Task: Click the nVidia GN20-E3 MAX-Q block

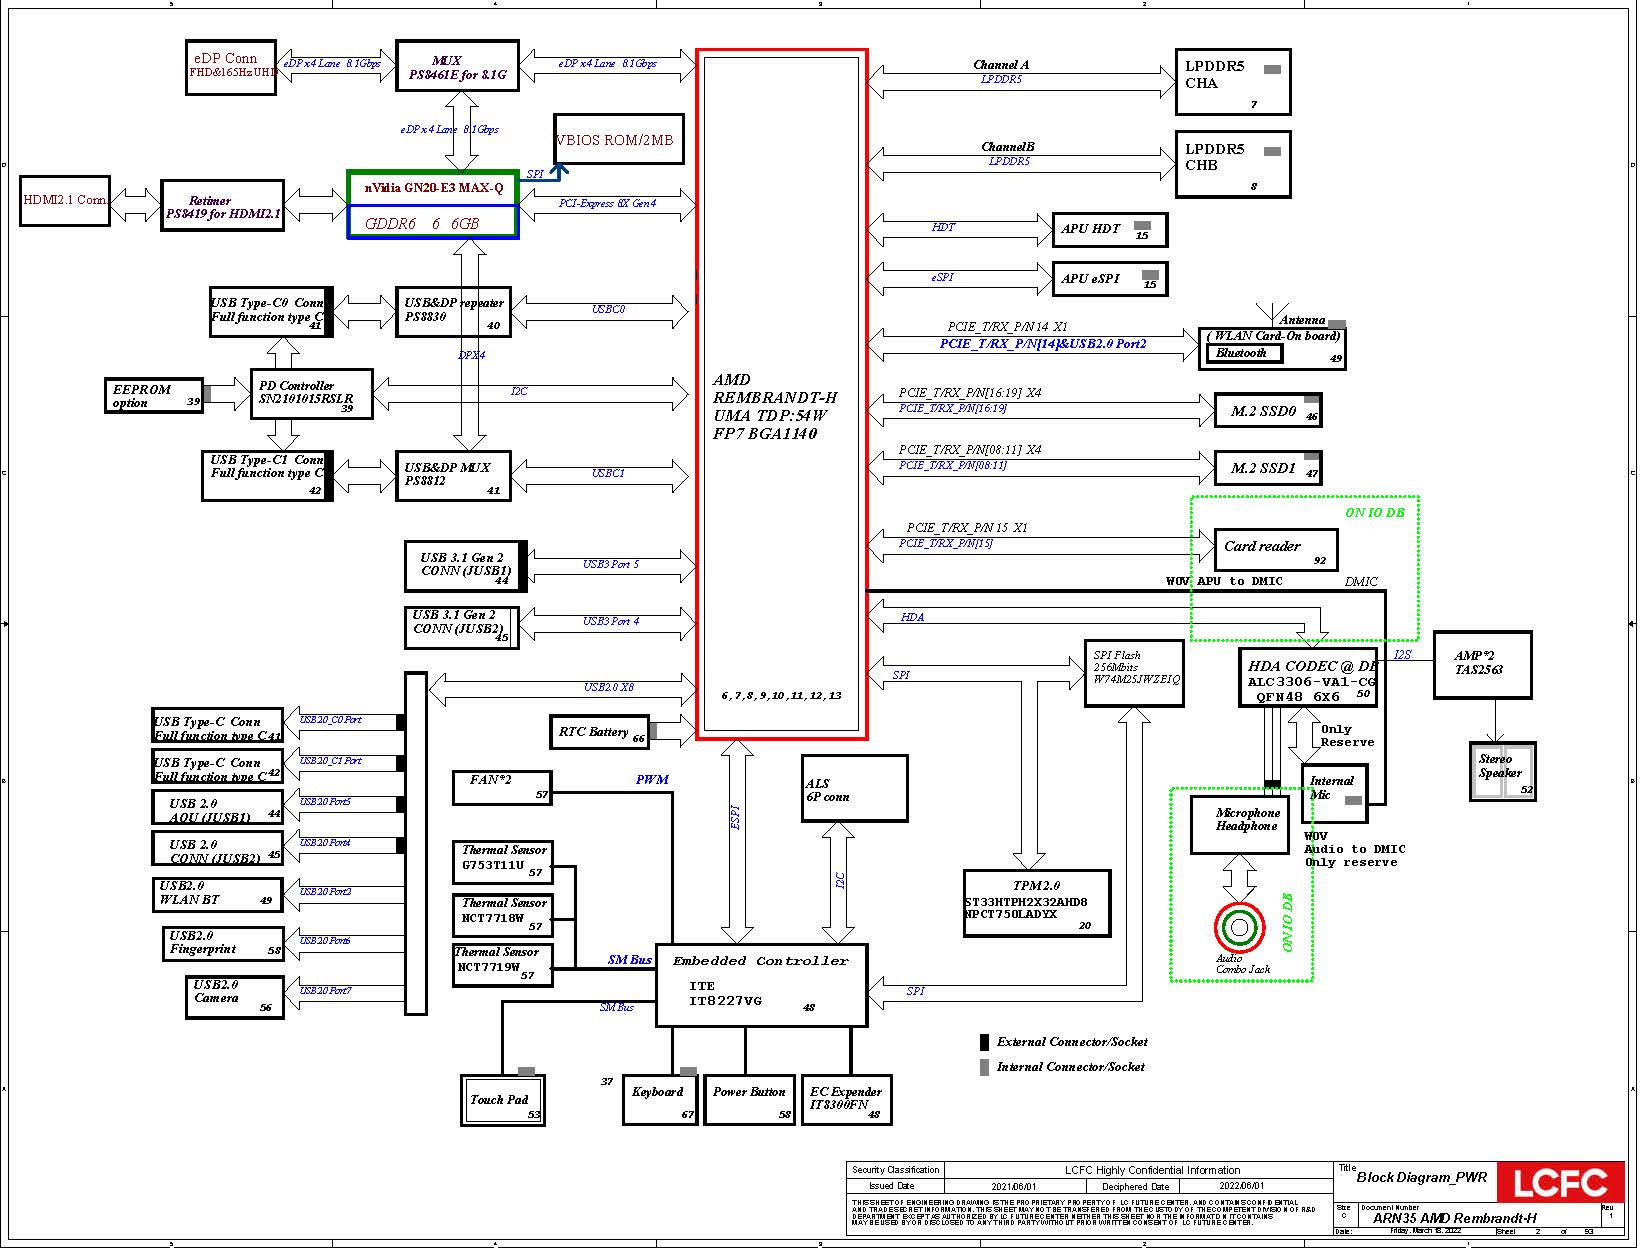Action: point(433,188)
